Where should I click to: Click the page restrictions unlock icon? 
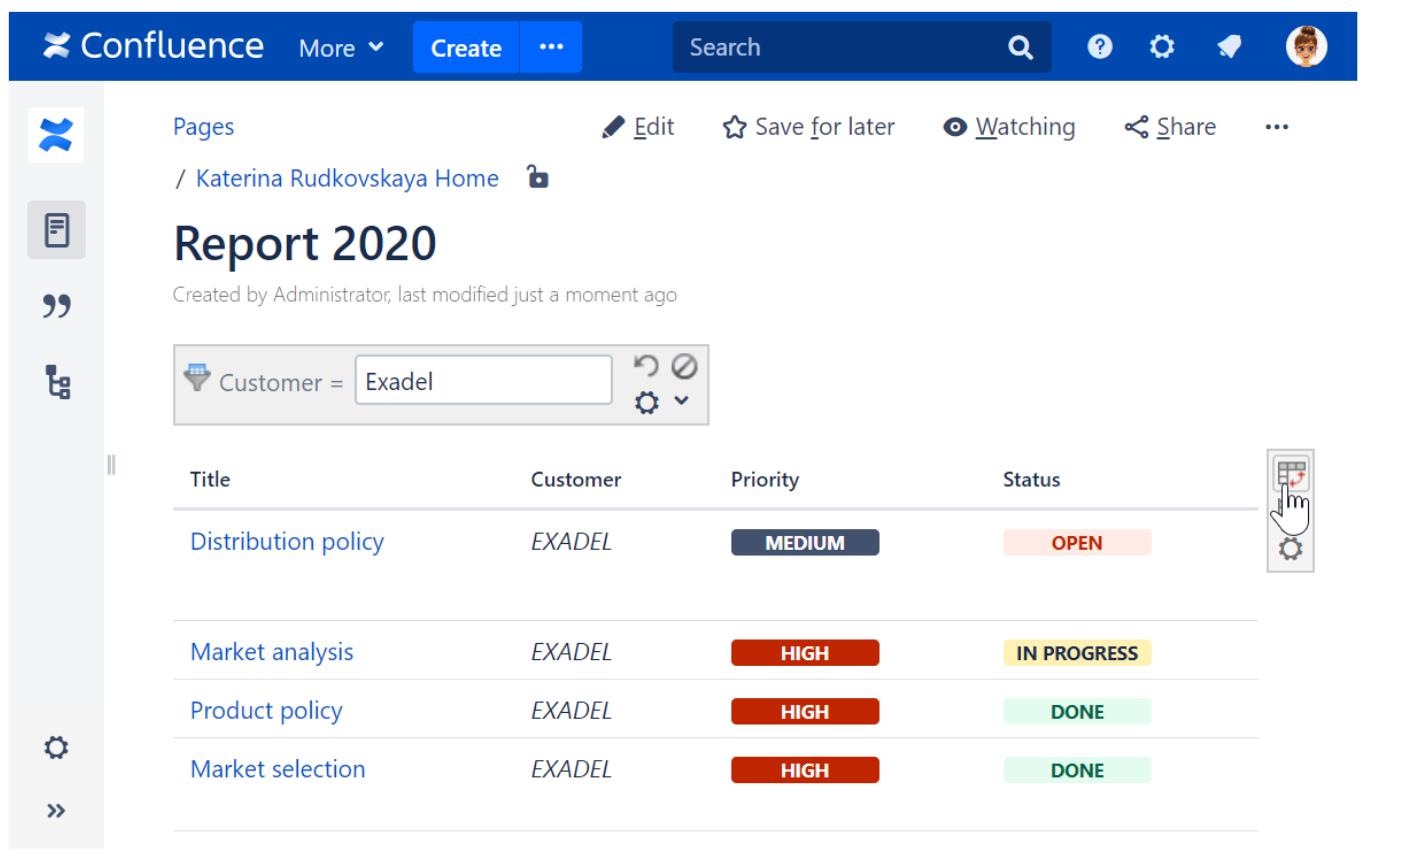click(x=538, y=178)
